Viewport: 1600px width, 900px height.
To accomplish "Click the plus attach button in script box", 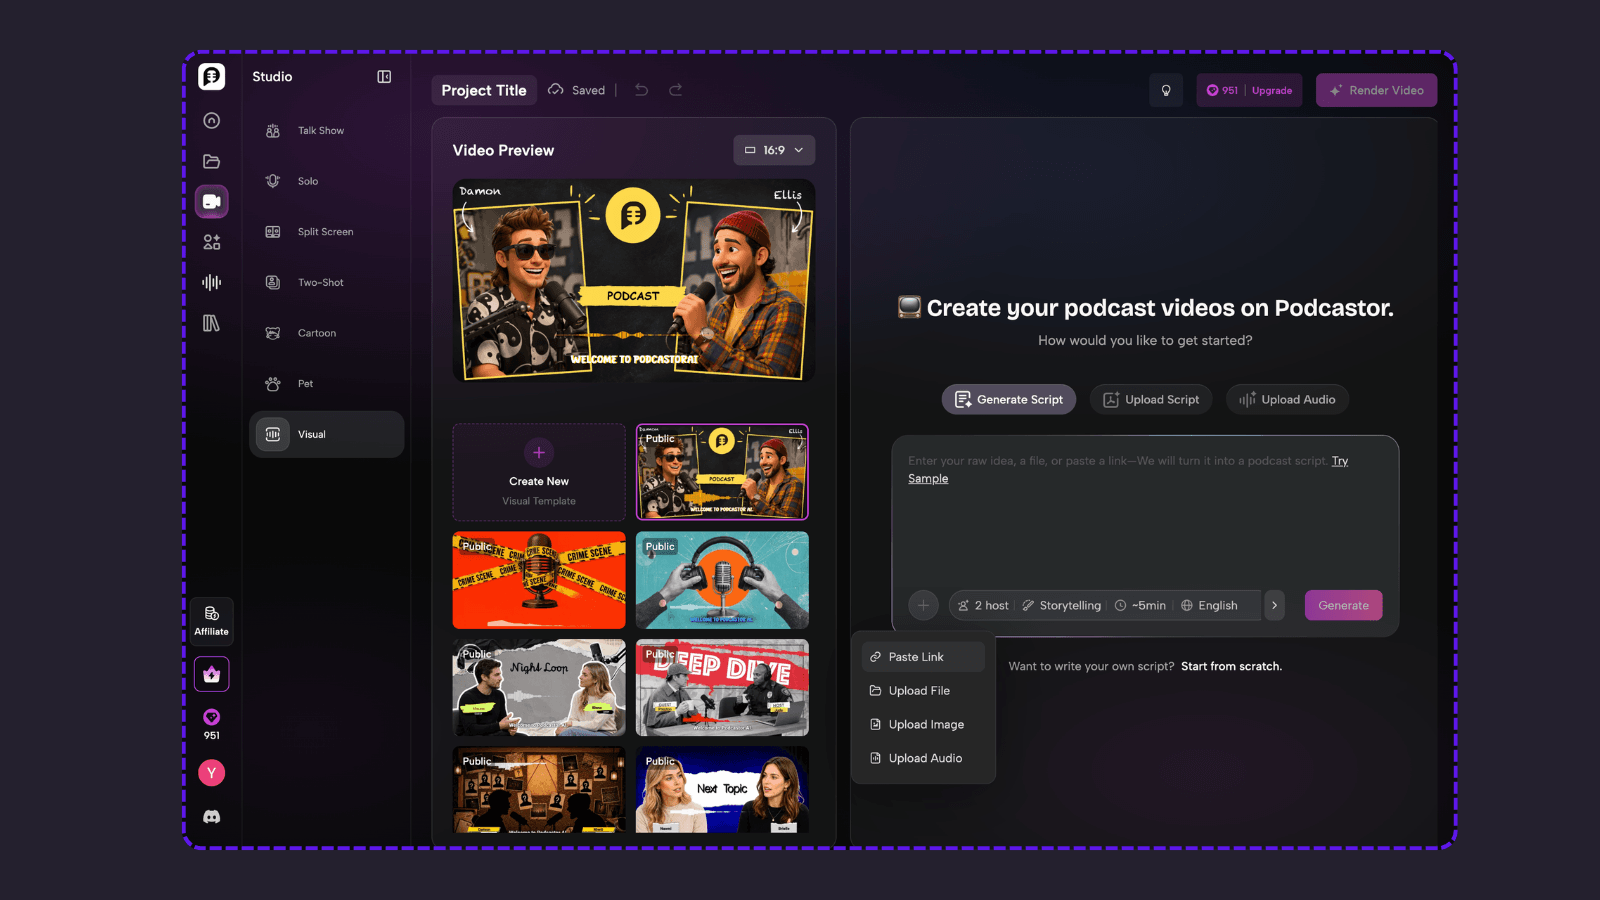I will pos(923,605).
